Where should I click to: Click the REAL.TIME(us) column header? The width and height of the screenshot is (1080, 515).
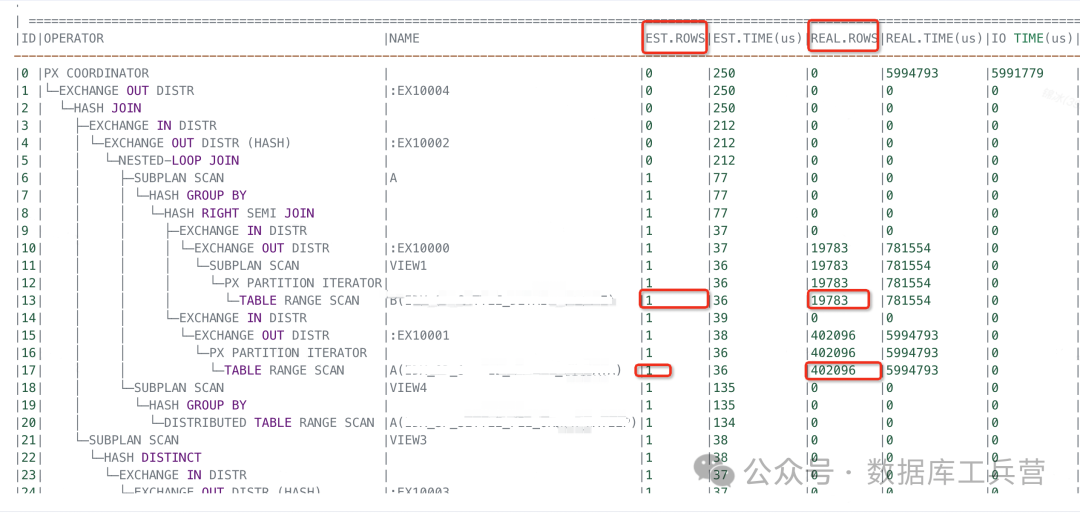click(x=934, y=39)
